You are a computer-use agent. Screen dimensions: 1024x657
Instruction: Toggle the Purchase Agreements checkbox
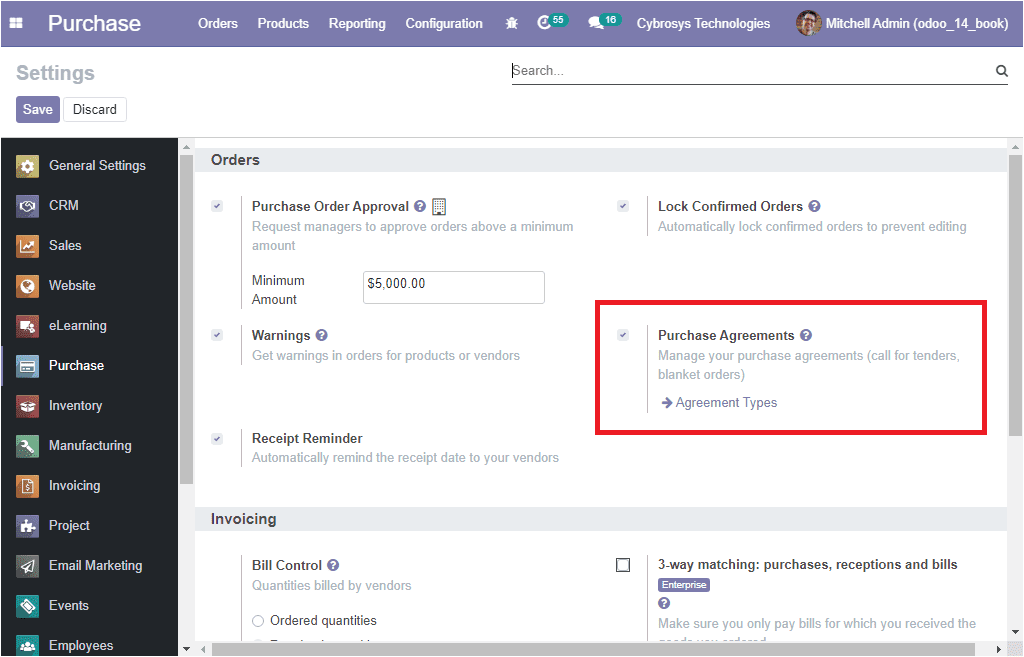[623, 335]
